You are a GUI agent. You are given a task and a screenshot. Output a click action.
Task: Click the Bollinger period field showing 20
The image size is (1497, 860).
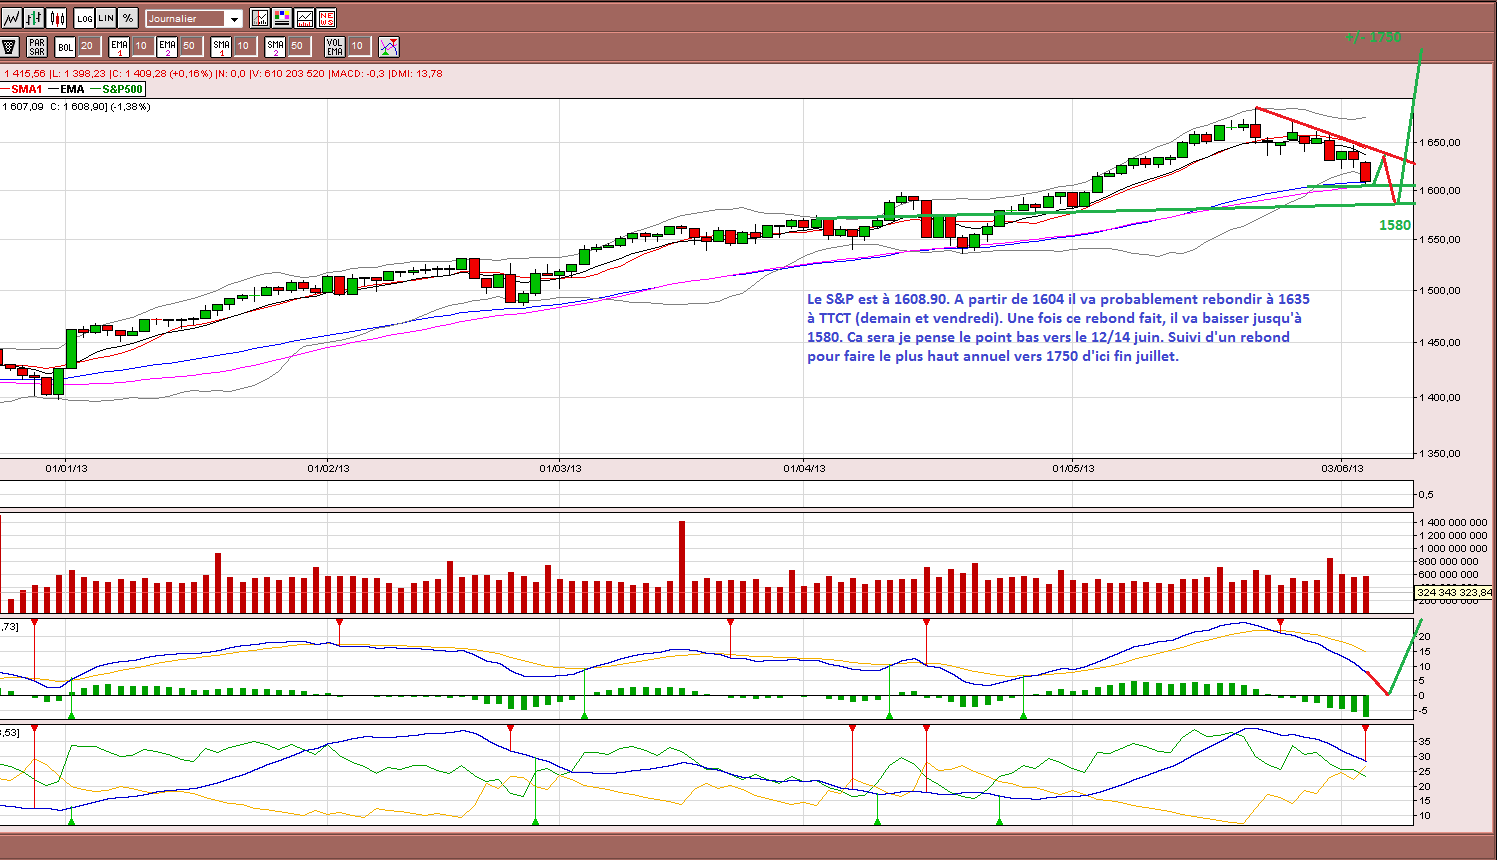[88, 46]
